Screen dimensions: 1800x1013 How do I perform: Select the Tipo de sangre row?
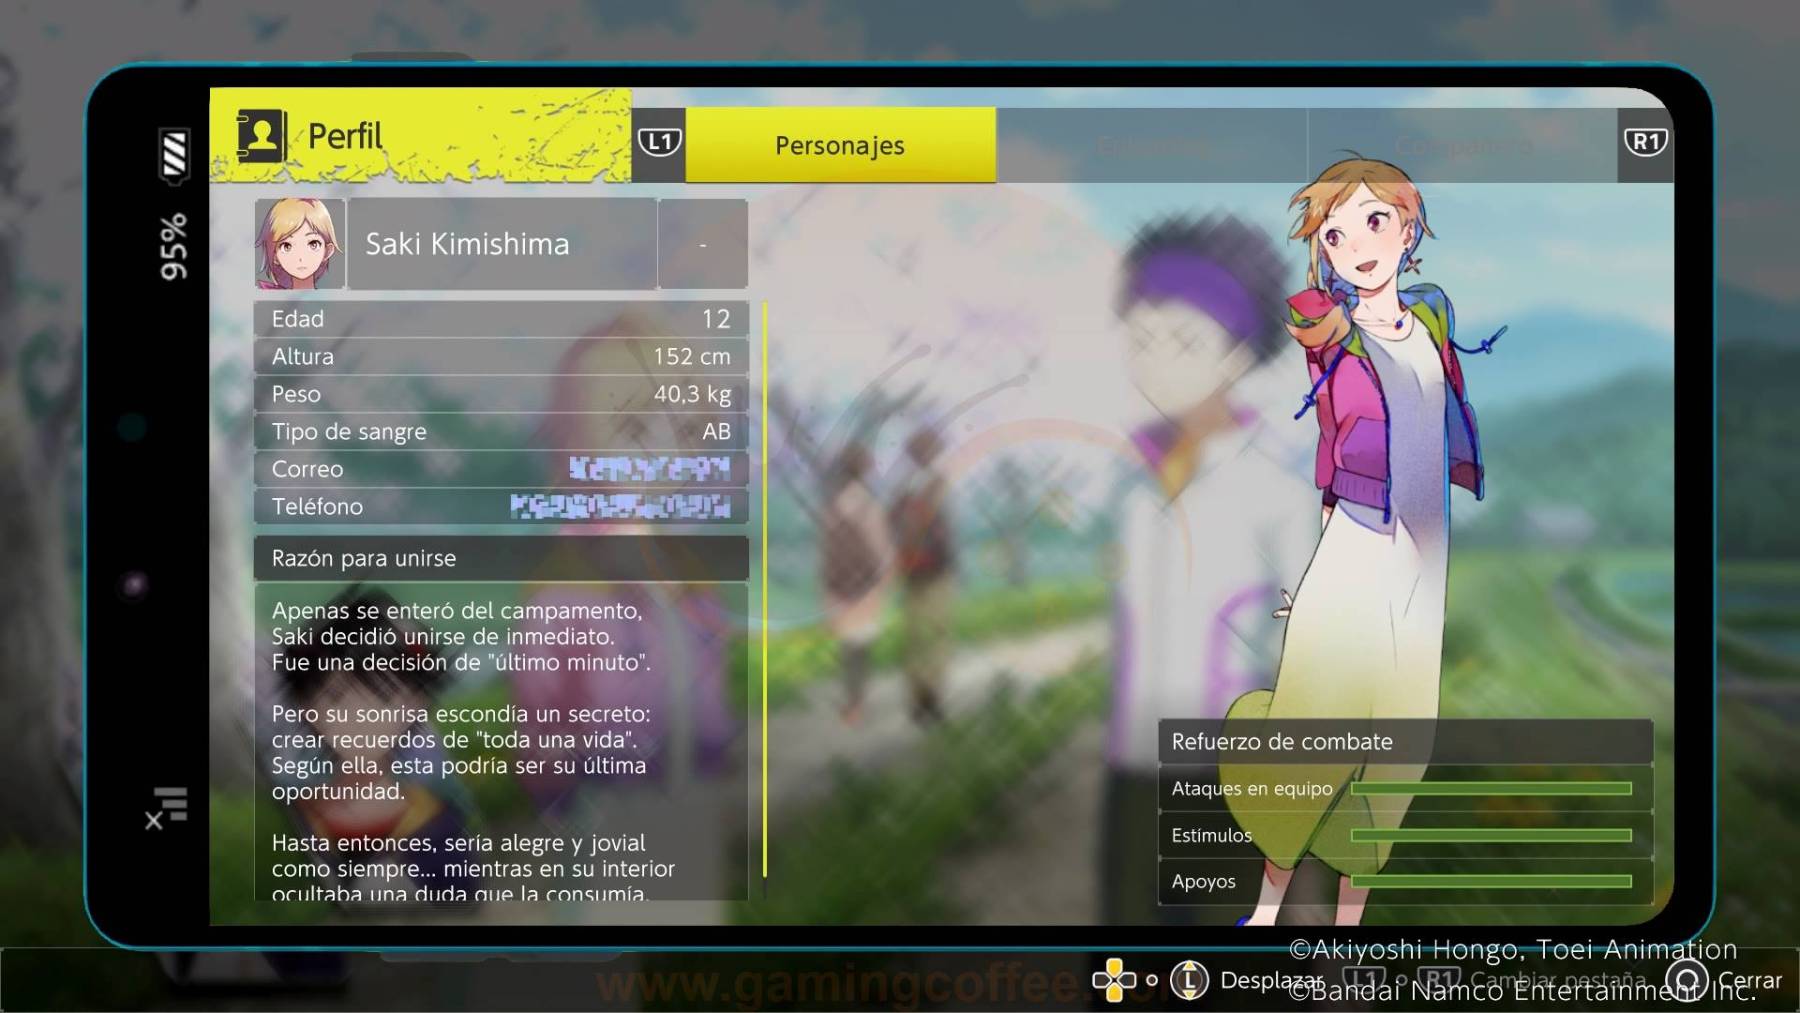click(x=501, y=432)
